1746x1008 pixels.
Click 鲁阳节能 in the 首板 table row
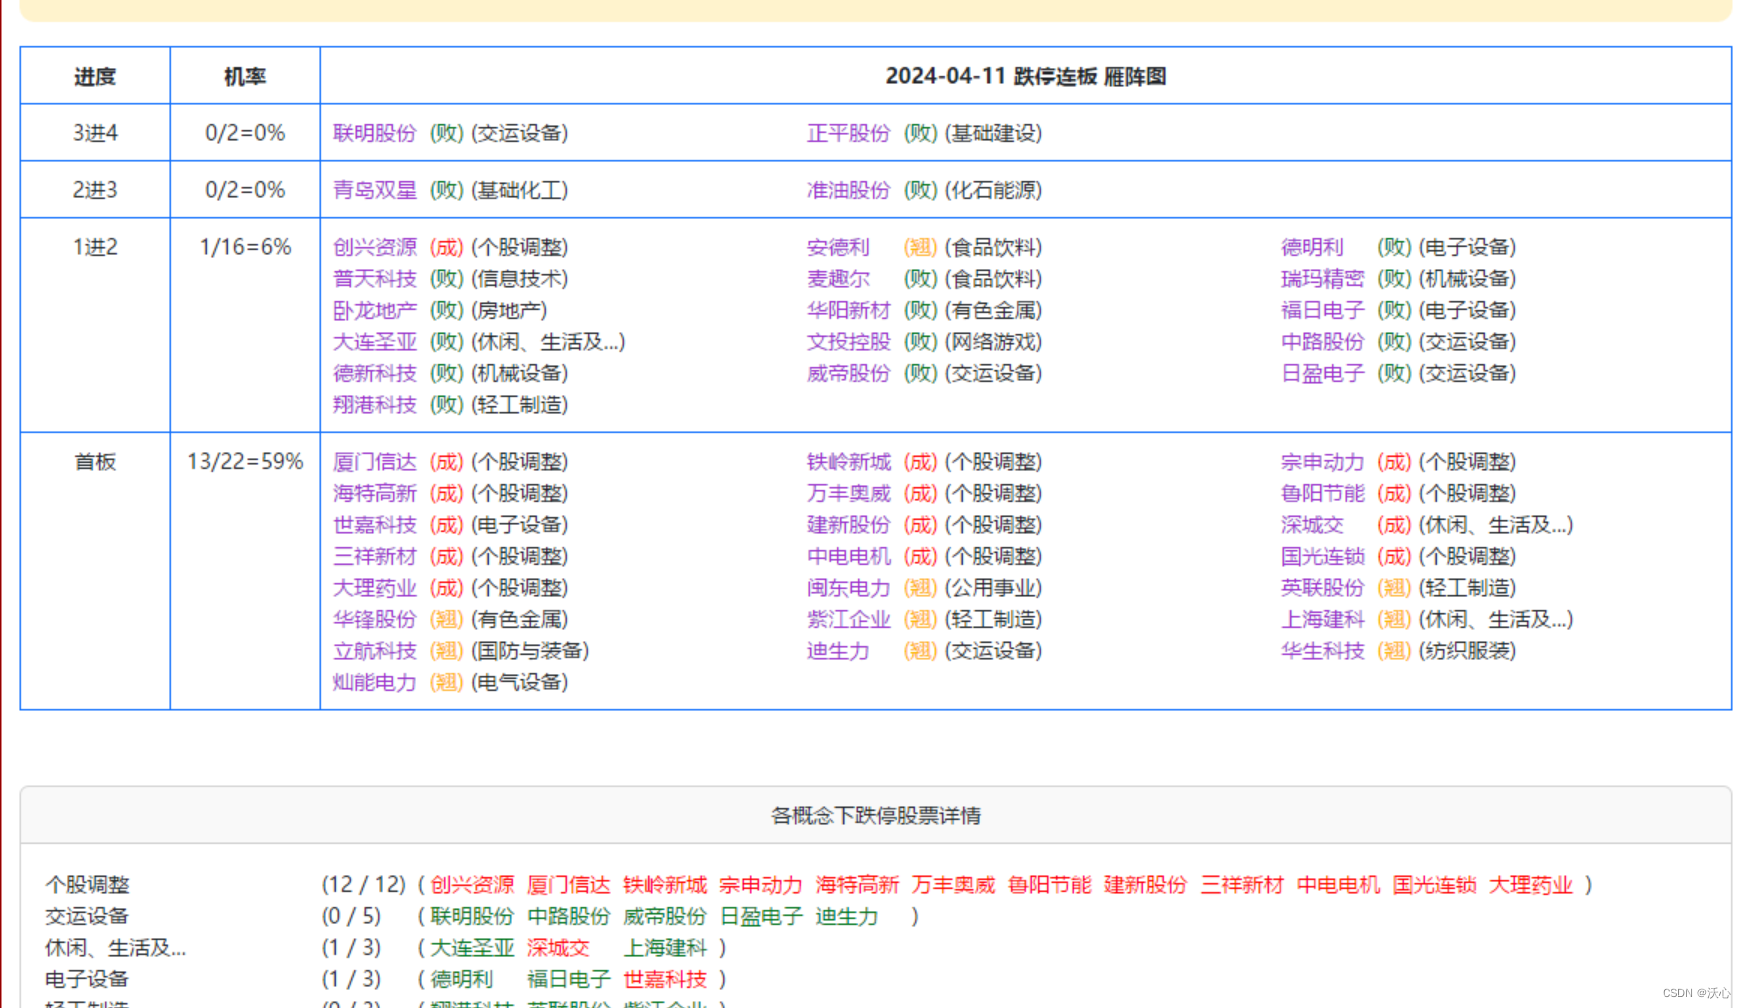[x=1322, y=493]
